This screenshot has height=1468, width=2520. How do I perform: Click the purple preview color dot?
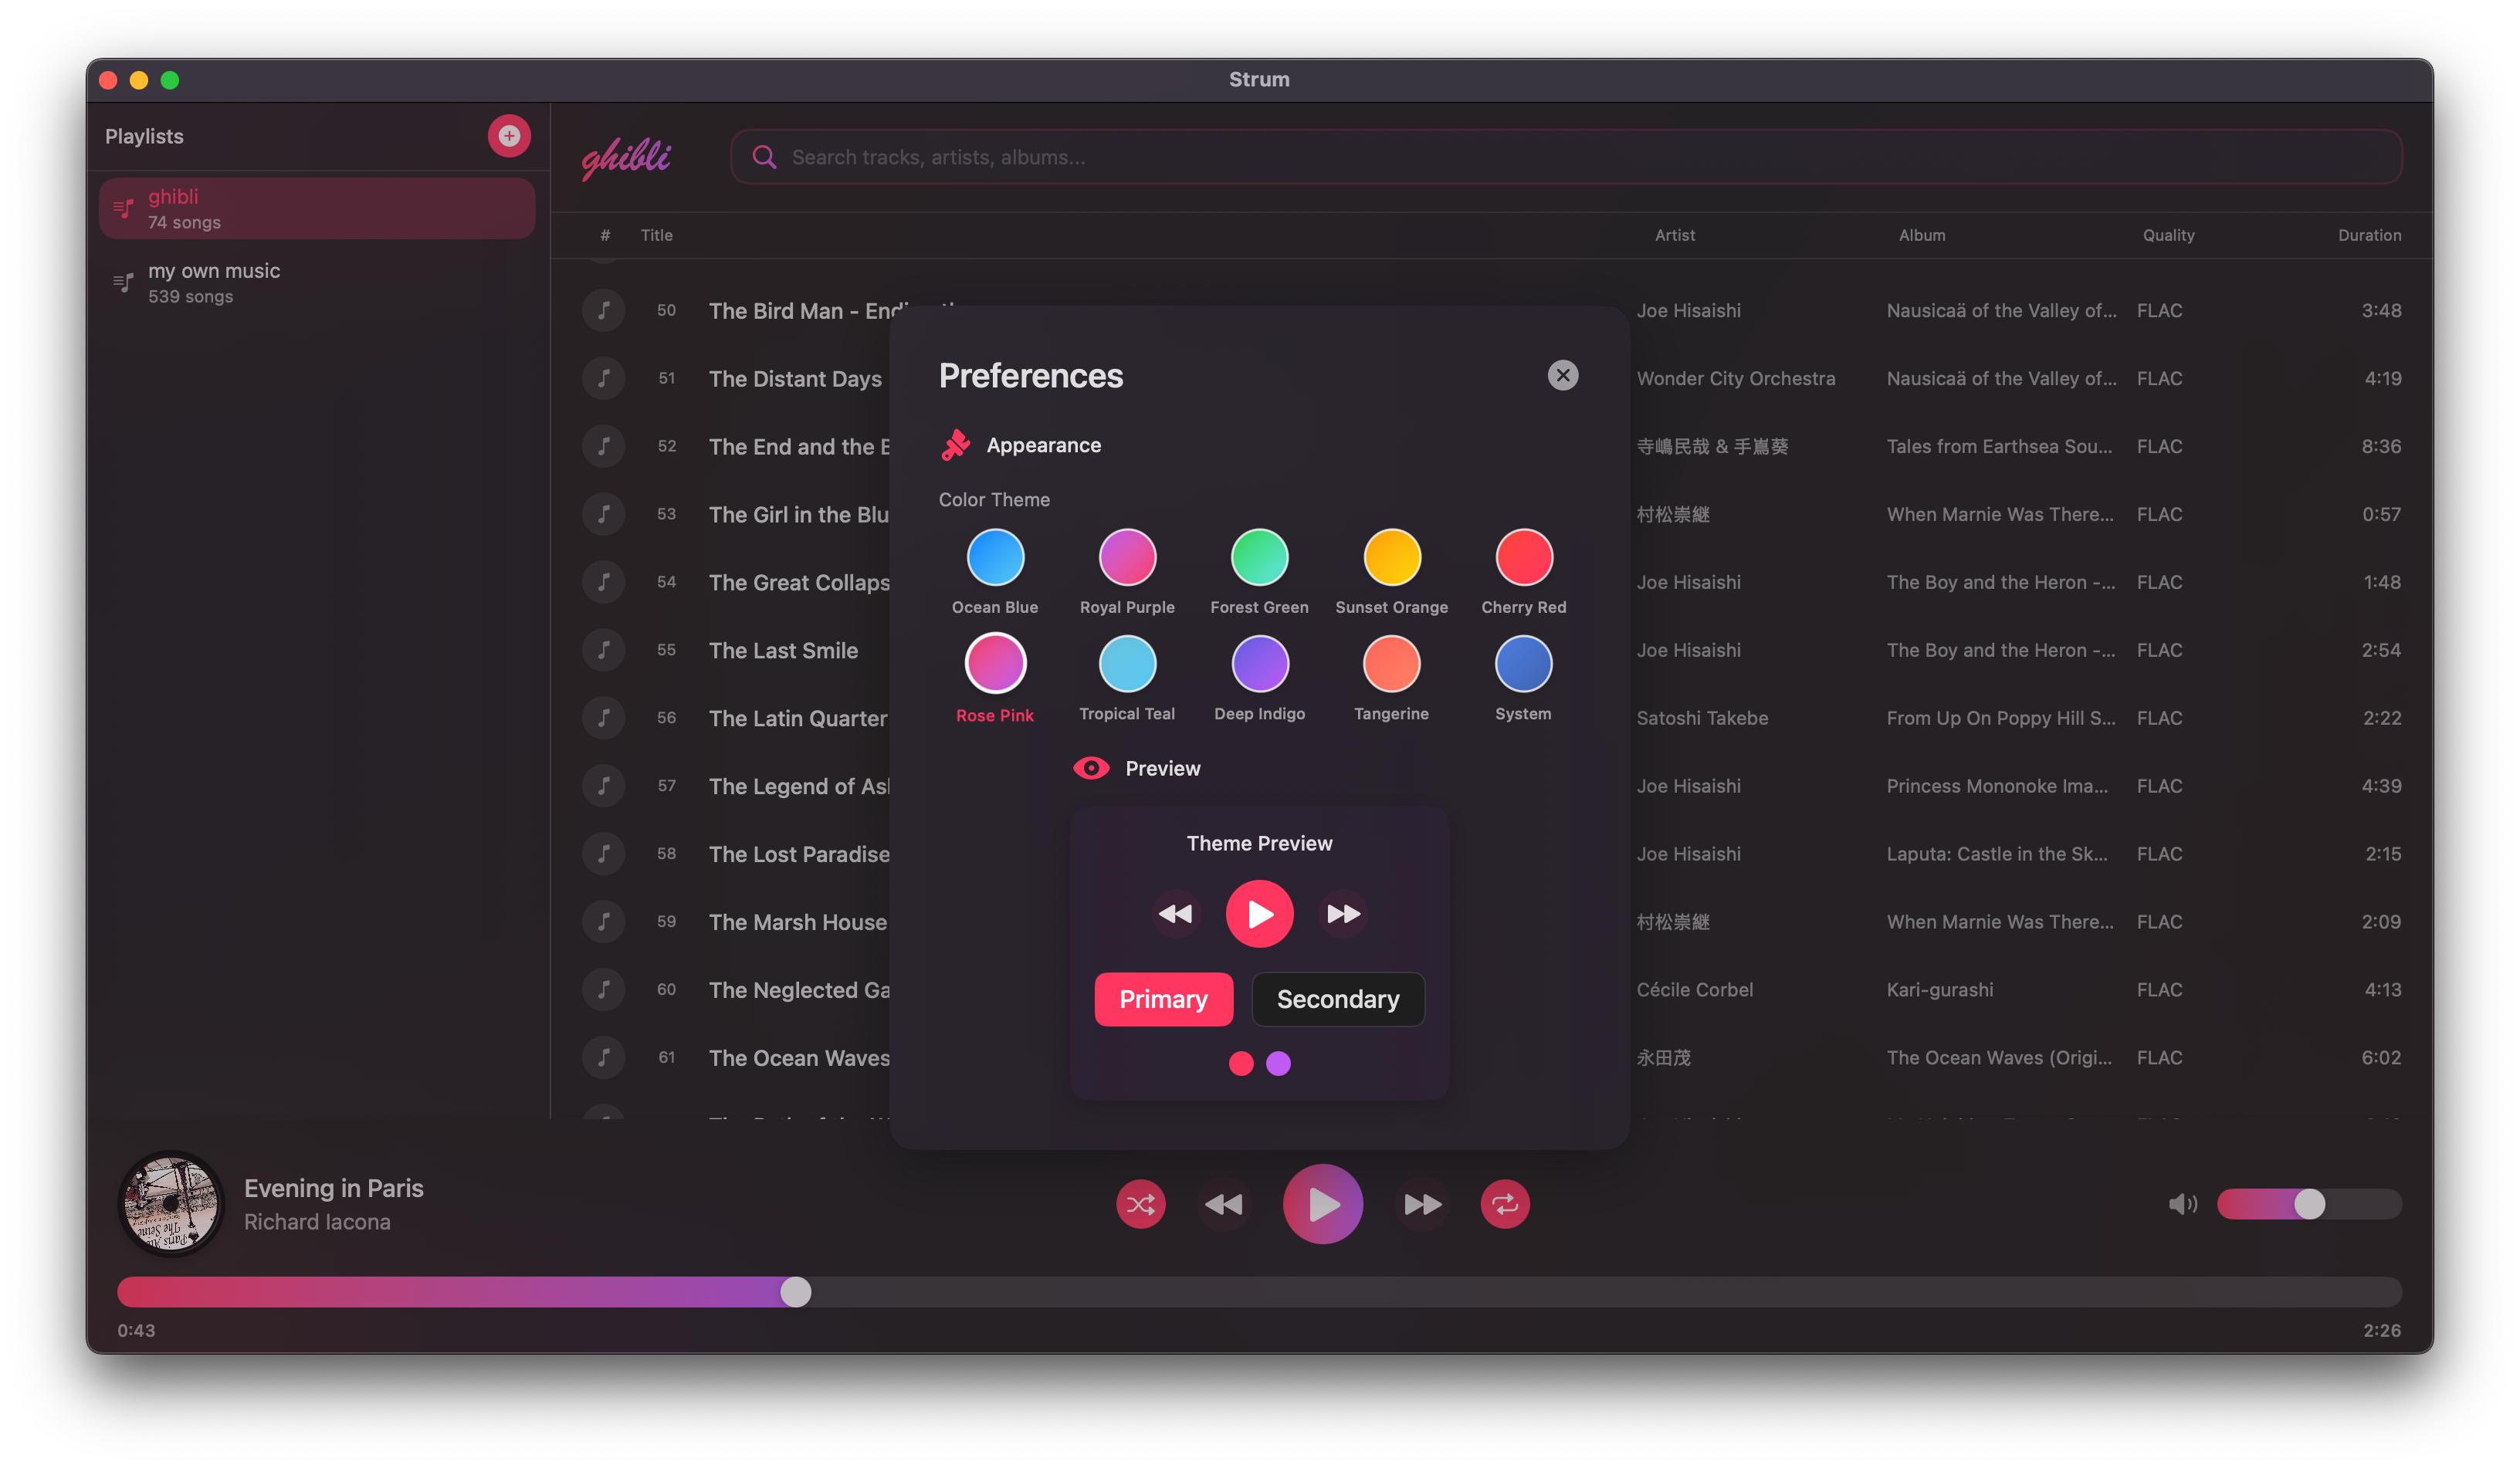click(1278, 1063)
